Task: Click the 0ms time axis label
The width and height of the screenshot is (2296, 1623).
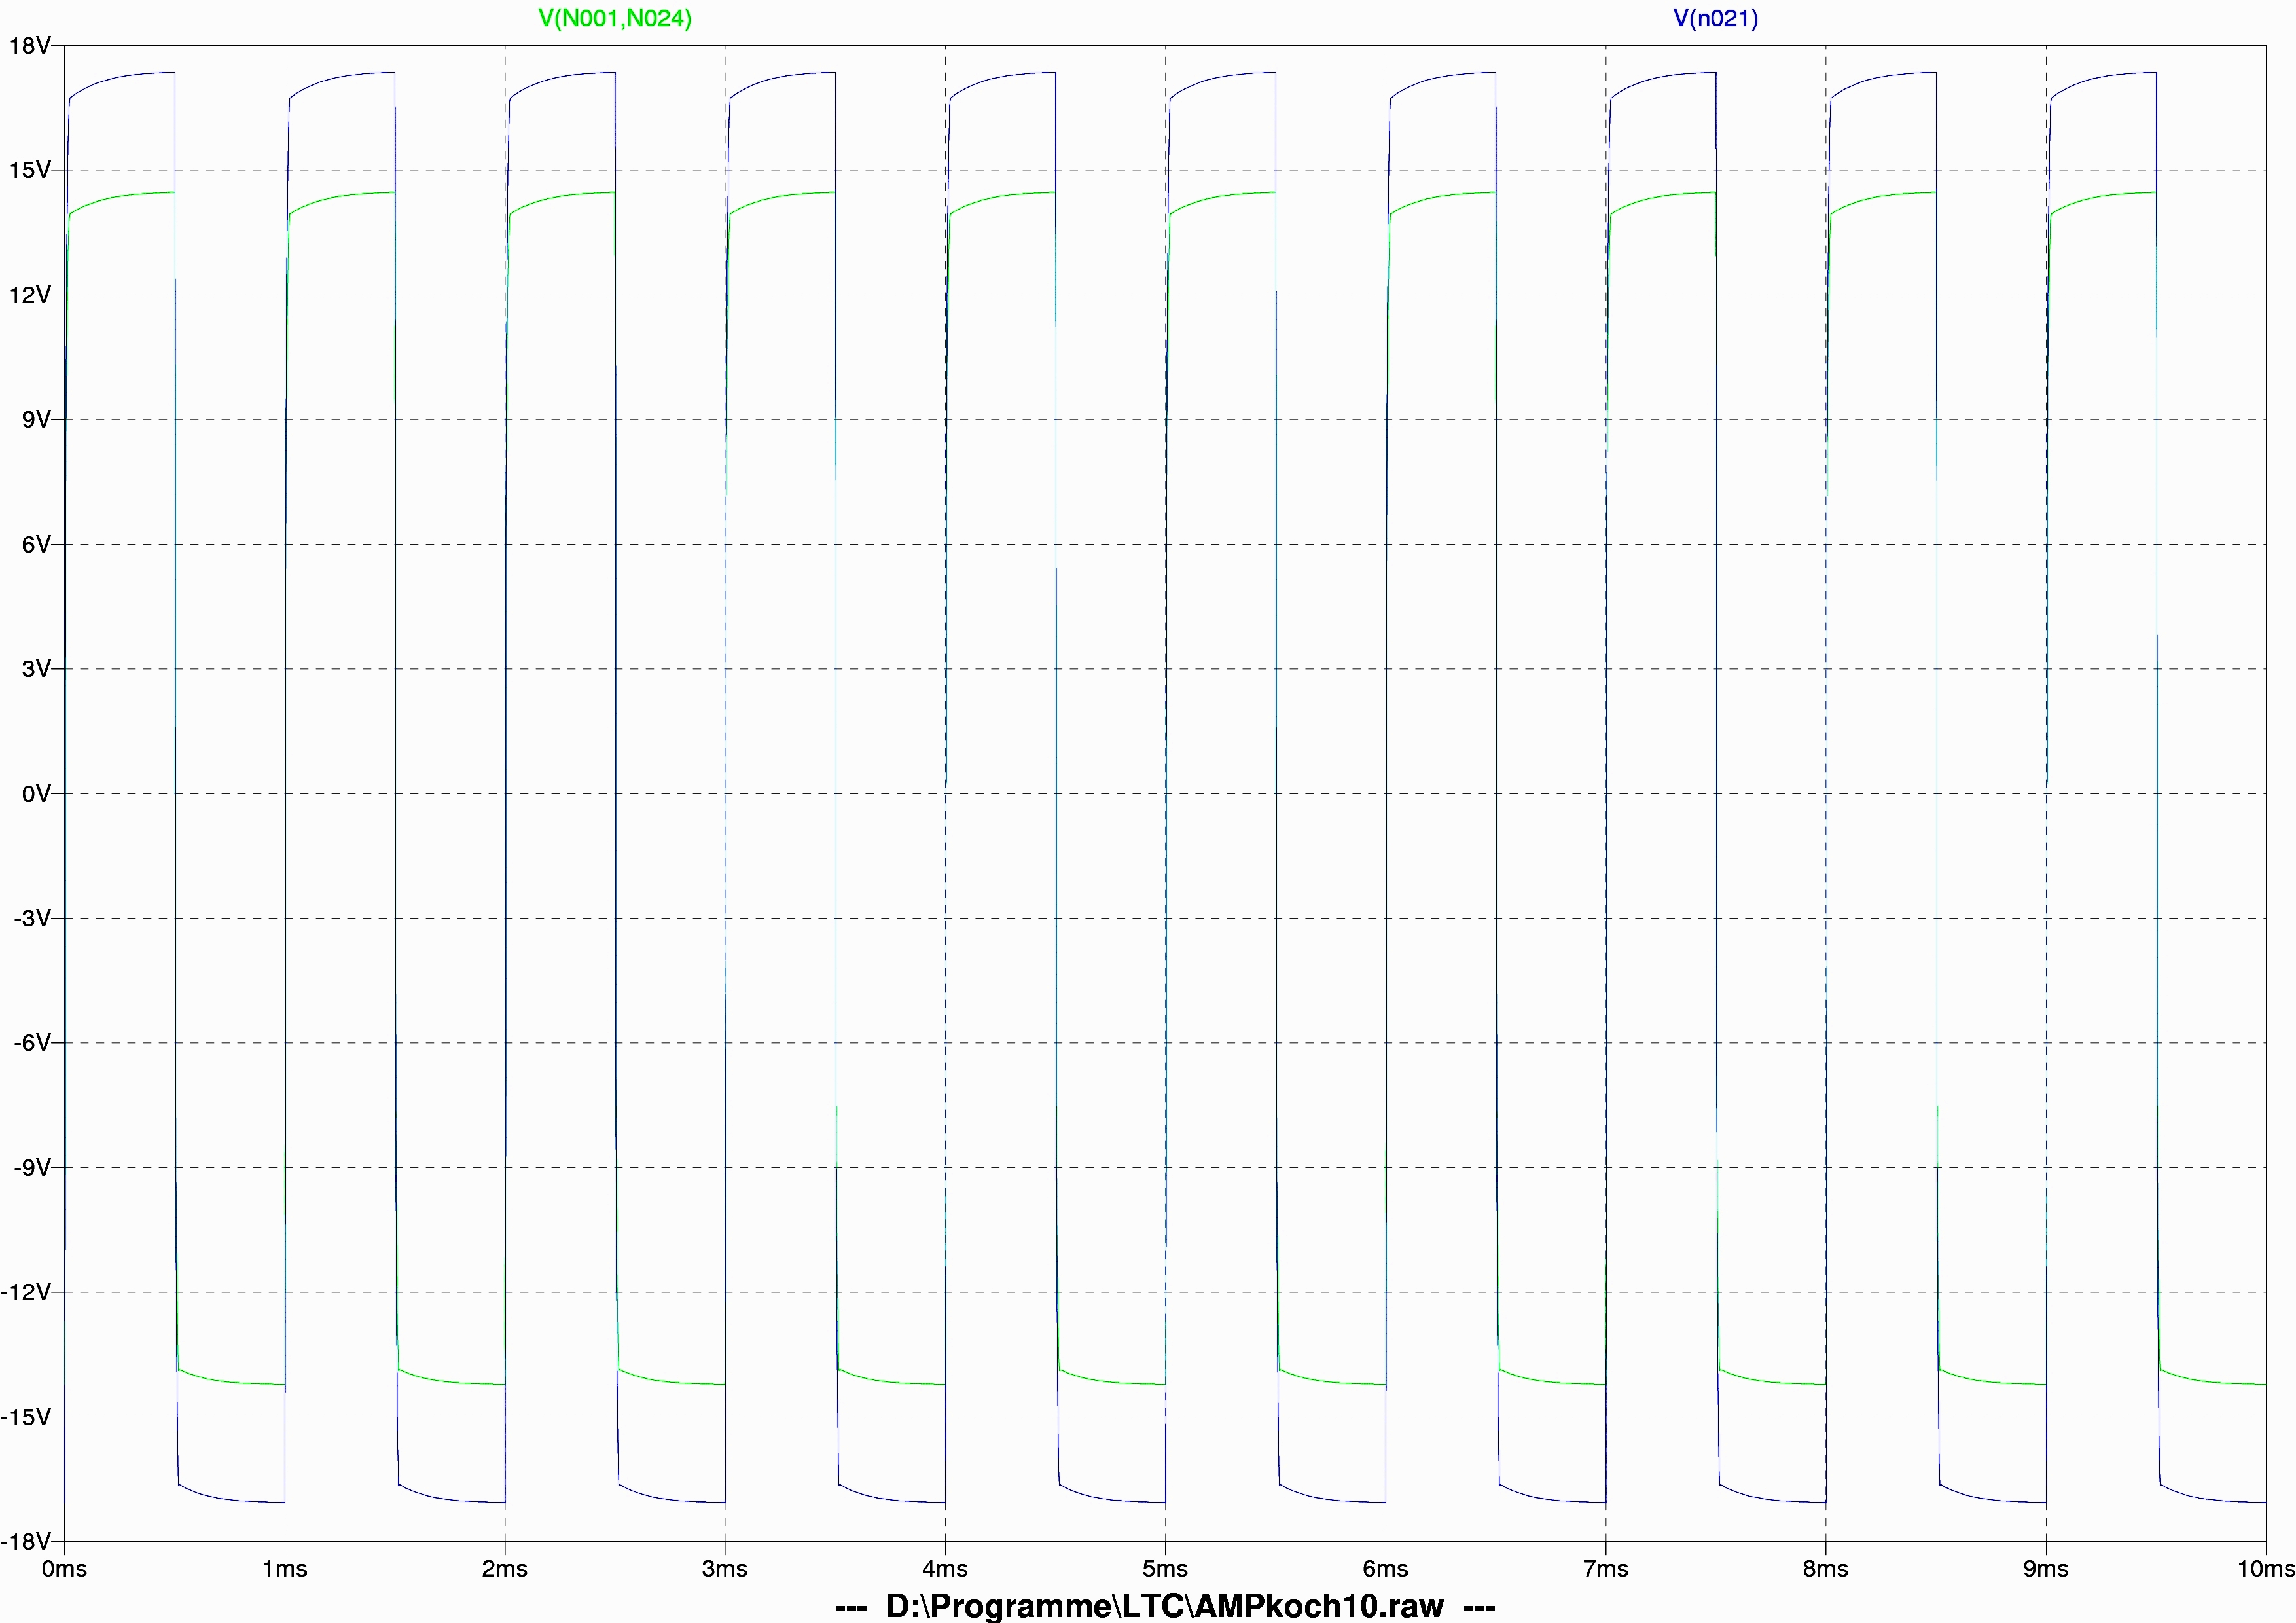Action: pos(64,1569)
